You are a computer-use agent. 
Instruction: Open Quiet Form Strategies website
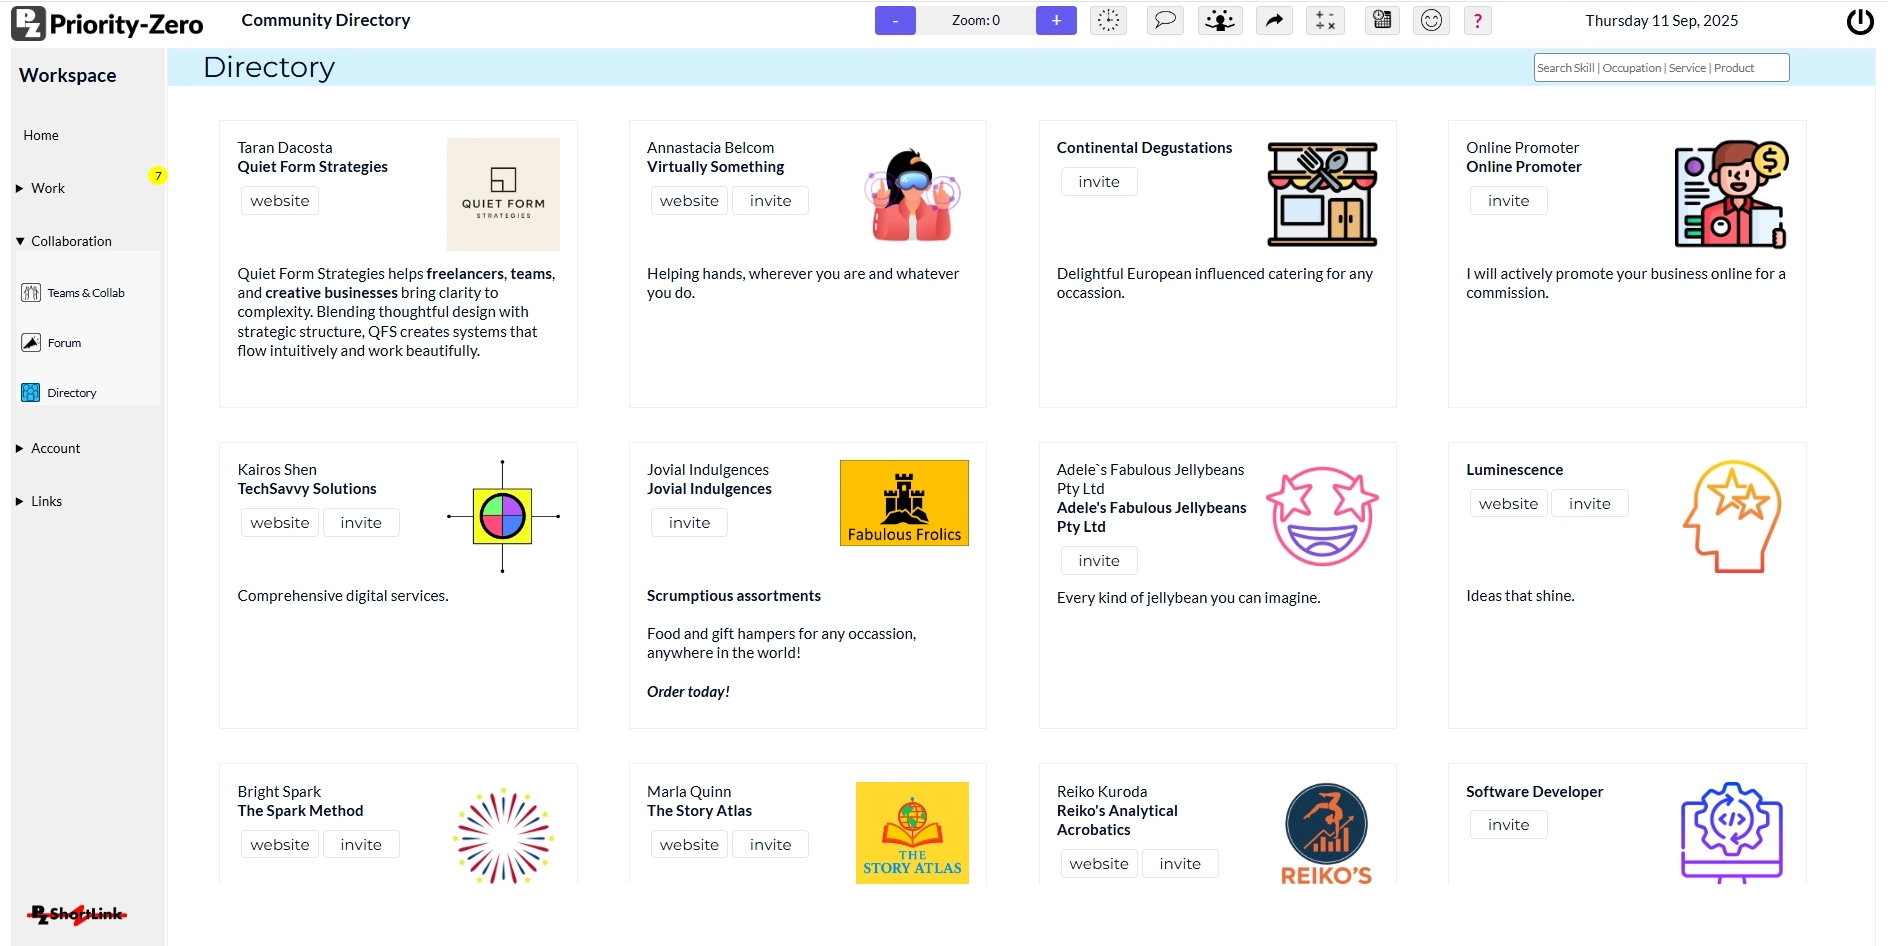click(280, 201)
